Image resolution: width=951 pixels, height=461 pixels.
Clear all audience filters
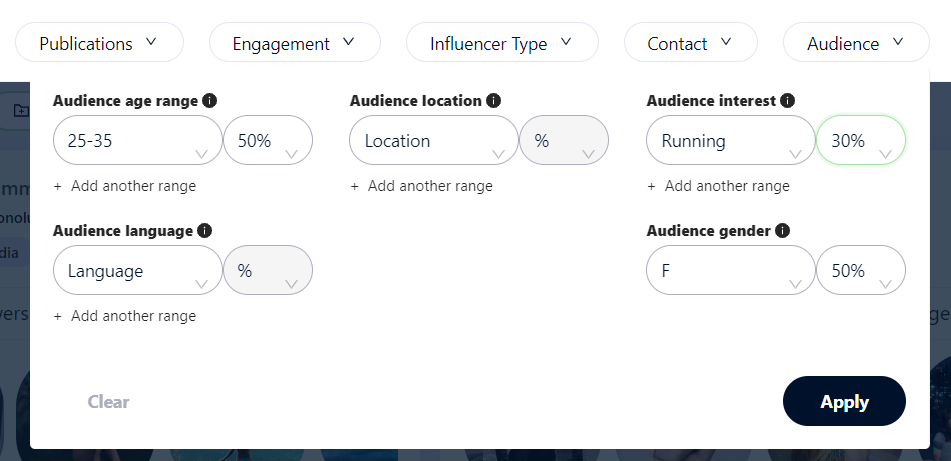click(x=108, y=402)
